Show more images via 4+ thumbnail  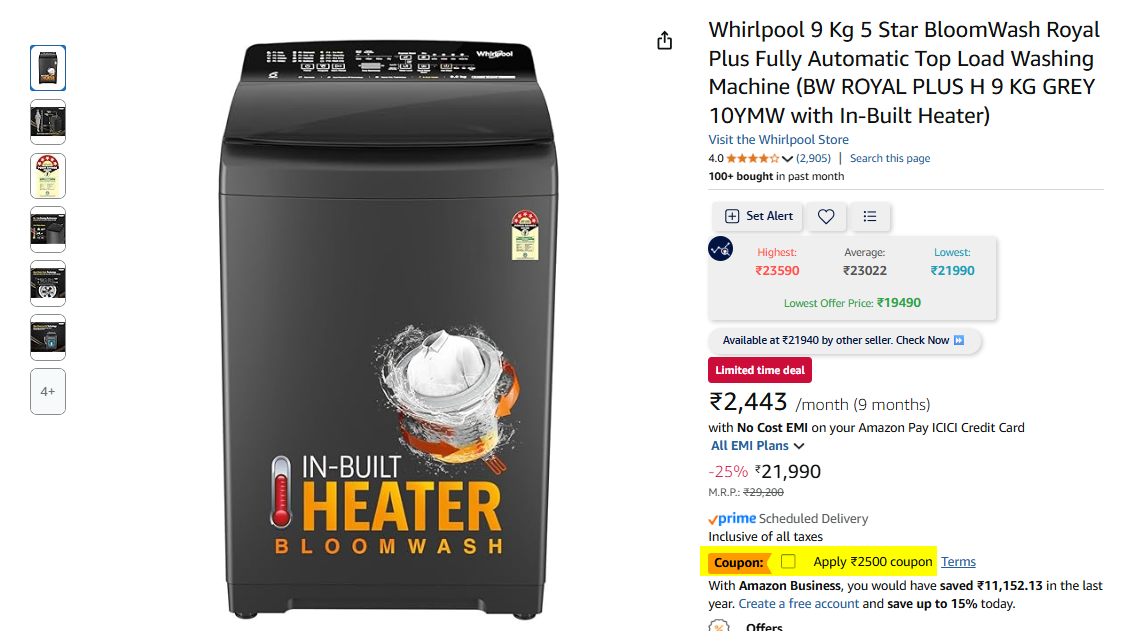coord(48,392)
